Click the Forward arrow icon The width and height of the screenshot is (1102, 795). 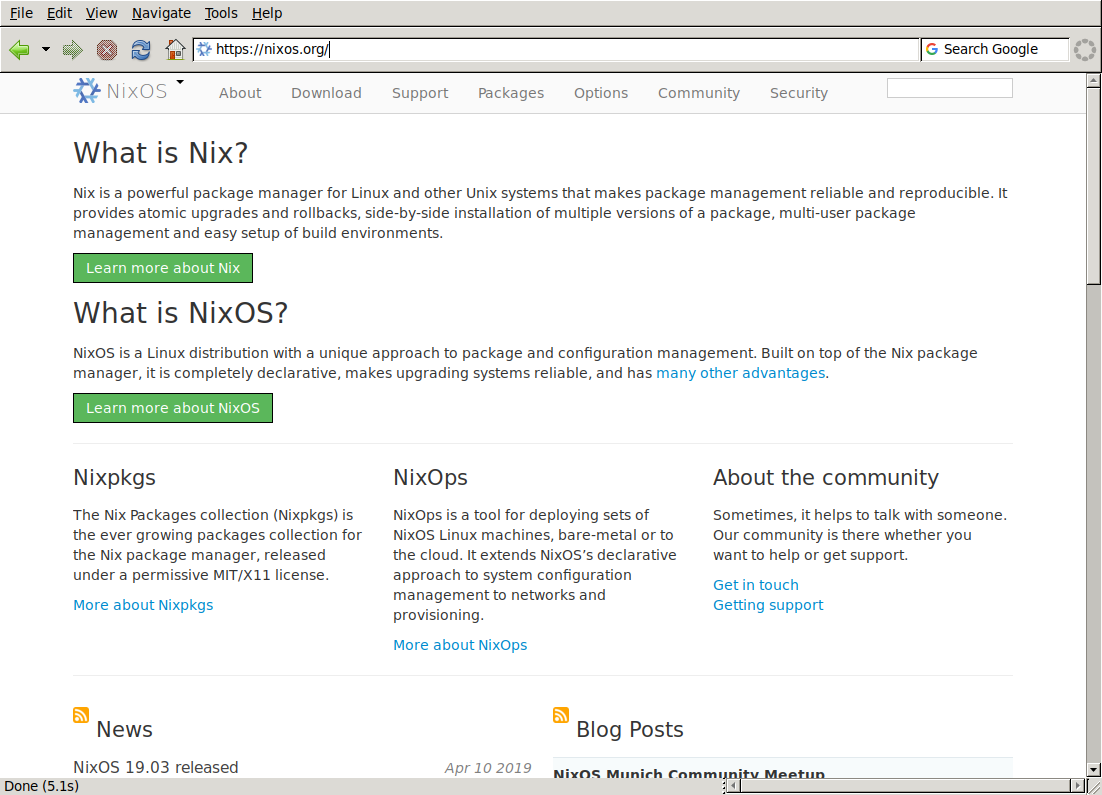(x=72, y=49)
